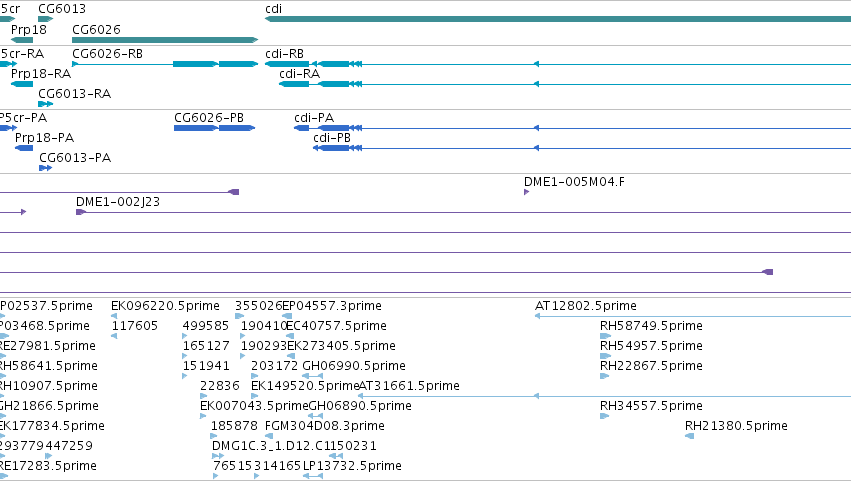Viewport: 851px width, 481px height.
Task: Open the CG6026-RB transcript label
Action: (x=107, y=54)
